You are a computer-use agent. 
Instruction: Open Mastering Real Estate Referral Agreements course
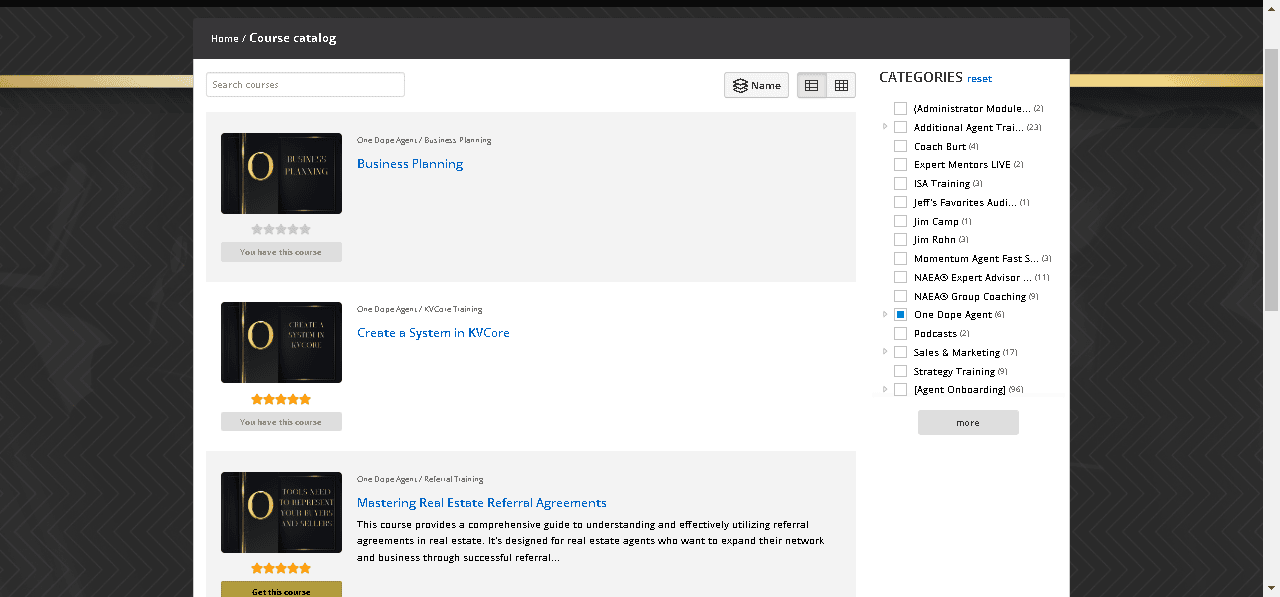coord(482,503)
